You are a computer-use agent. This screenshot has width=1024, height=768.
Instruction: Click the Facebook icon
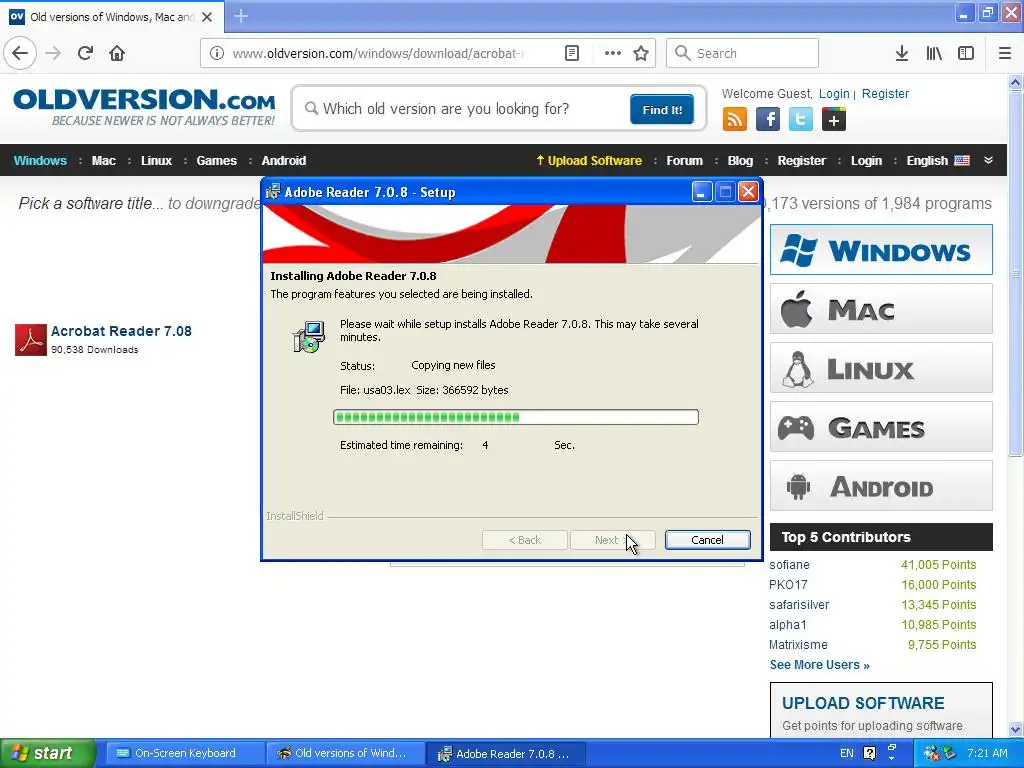coord(768,120)
